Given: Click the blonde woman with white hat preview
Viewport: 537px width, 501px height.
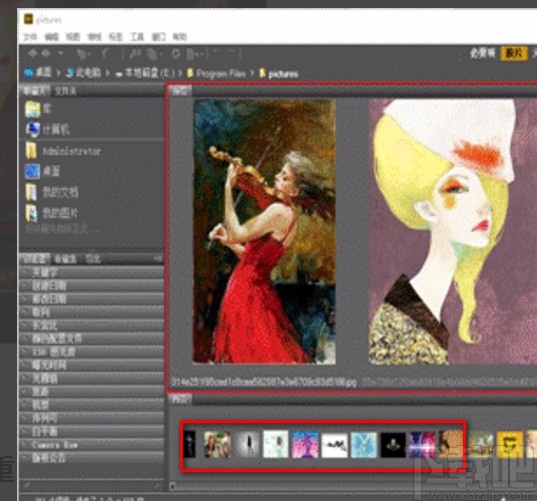Looking at the screenshot, I should click(453, 231).
